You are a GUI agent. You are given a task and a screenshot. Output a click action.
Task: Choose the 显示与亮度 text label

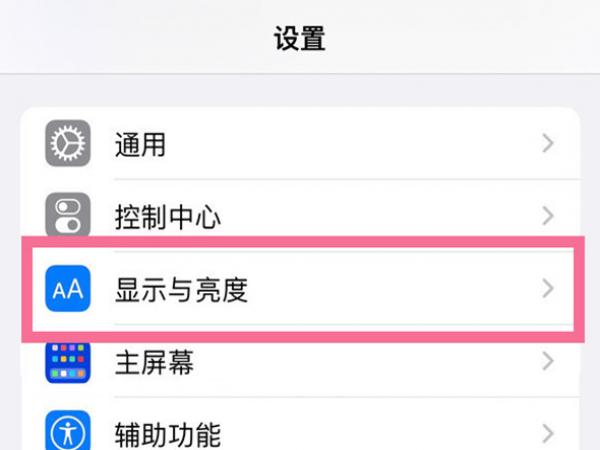182,291
